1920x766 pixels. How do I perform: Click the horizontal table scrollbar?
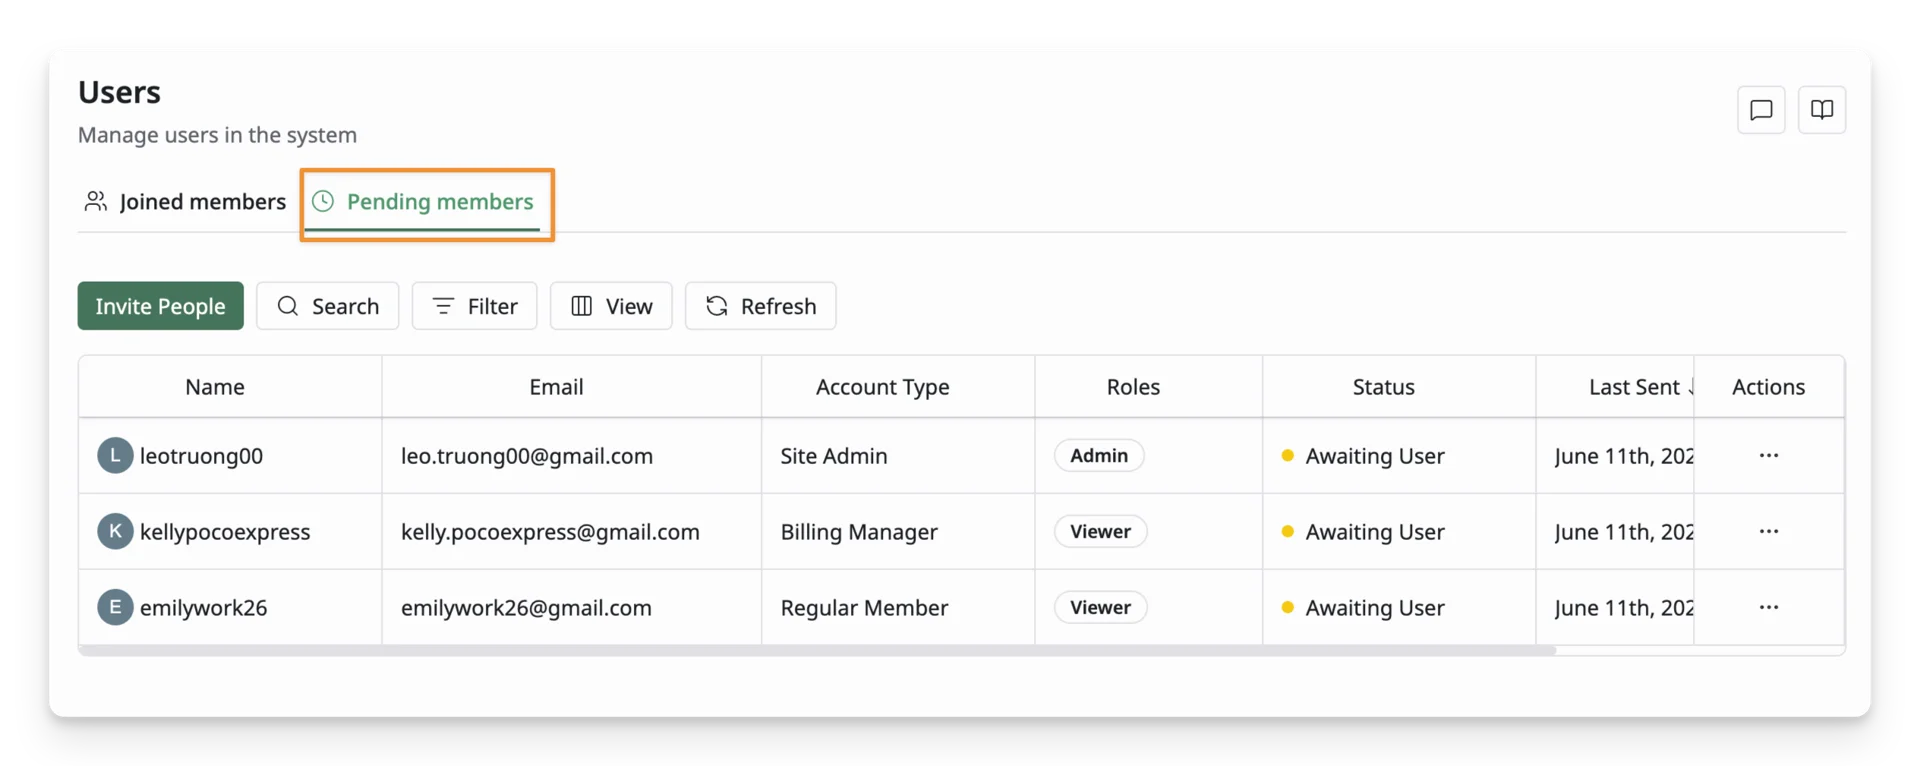click(x=817, y=650)
